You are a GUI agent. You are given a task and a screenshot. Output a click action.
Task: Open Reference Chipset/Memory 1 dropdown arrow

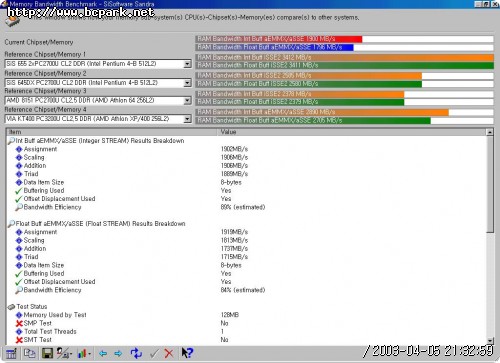click(x=188, y=64)
